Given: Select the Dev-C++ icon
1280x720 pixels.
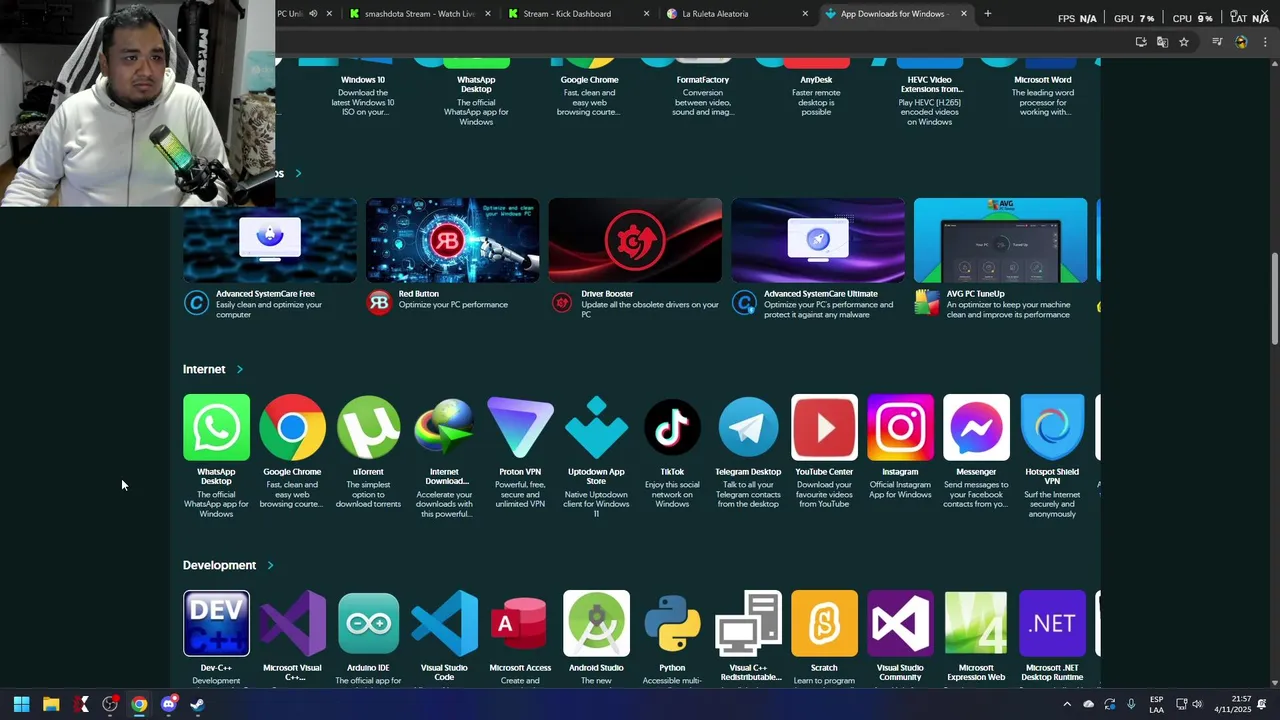Looking at the screenshot, I should 216,623.
